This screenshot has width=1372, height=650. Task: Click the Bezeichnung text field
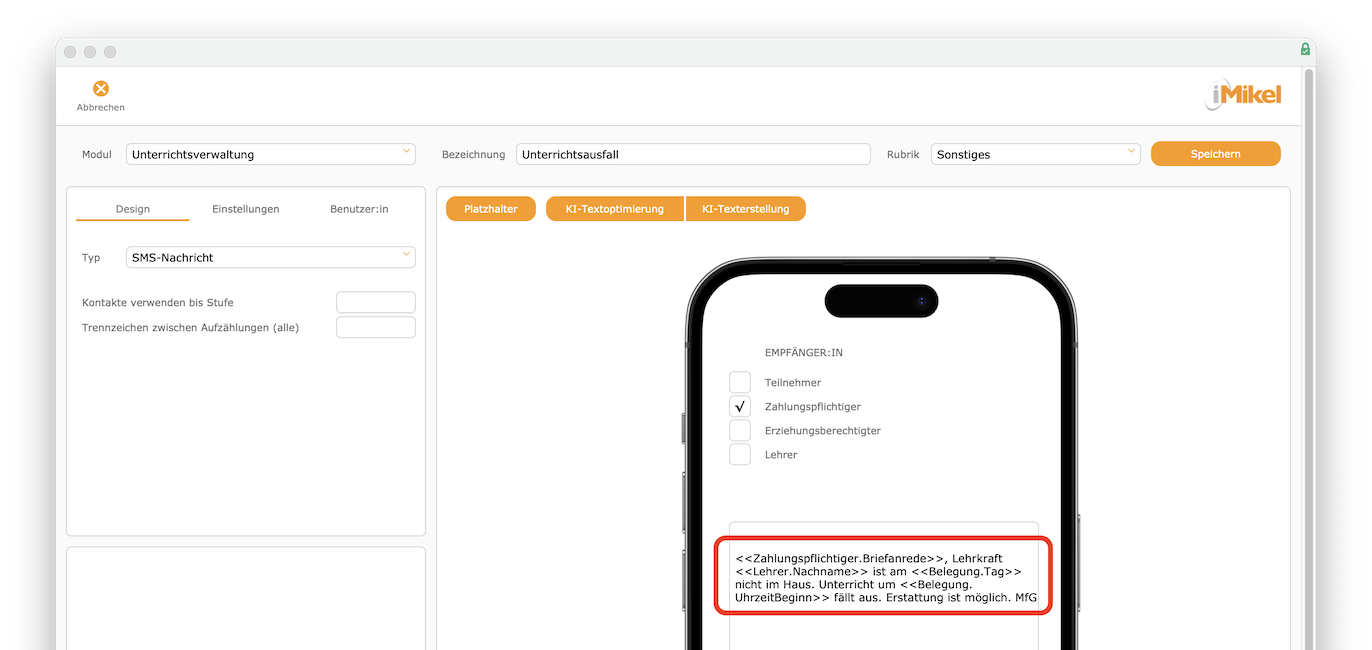[x=693, y=154]
